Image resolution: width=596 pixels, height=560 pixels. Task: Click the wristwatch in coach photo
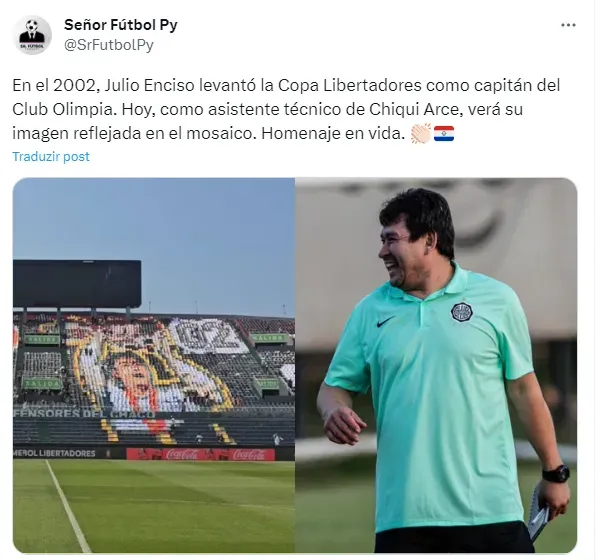coord(555,474)
